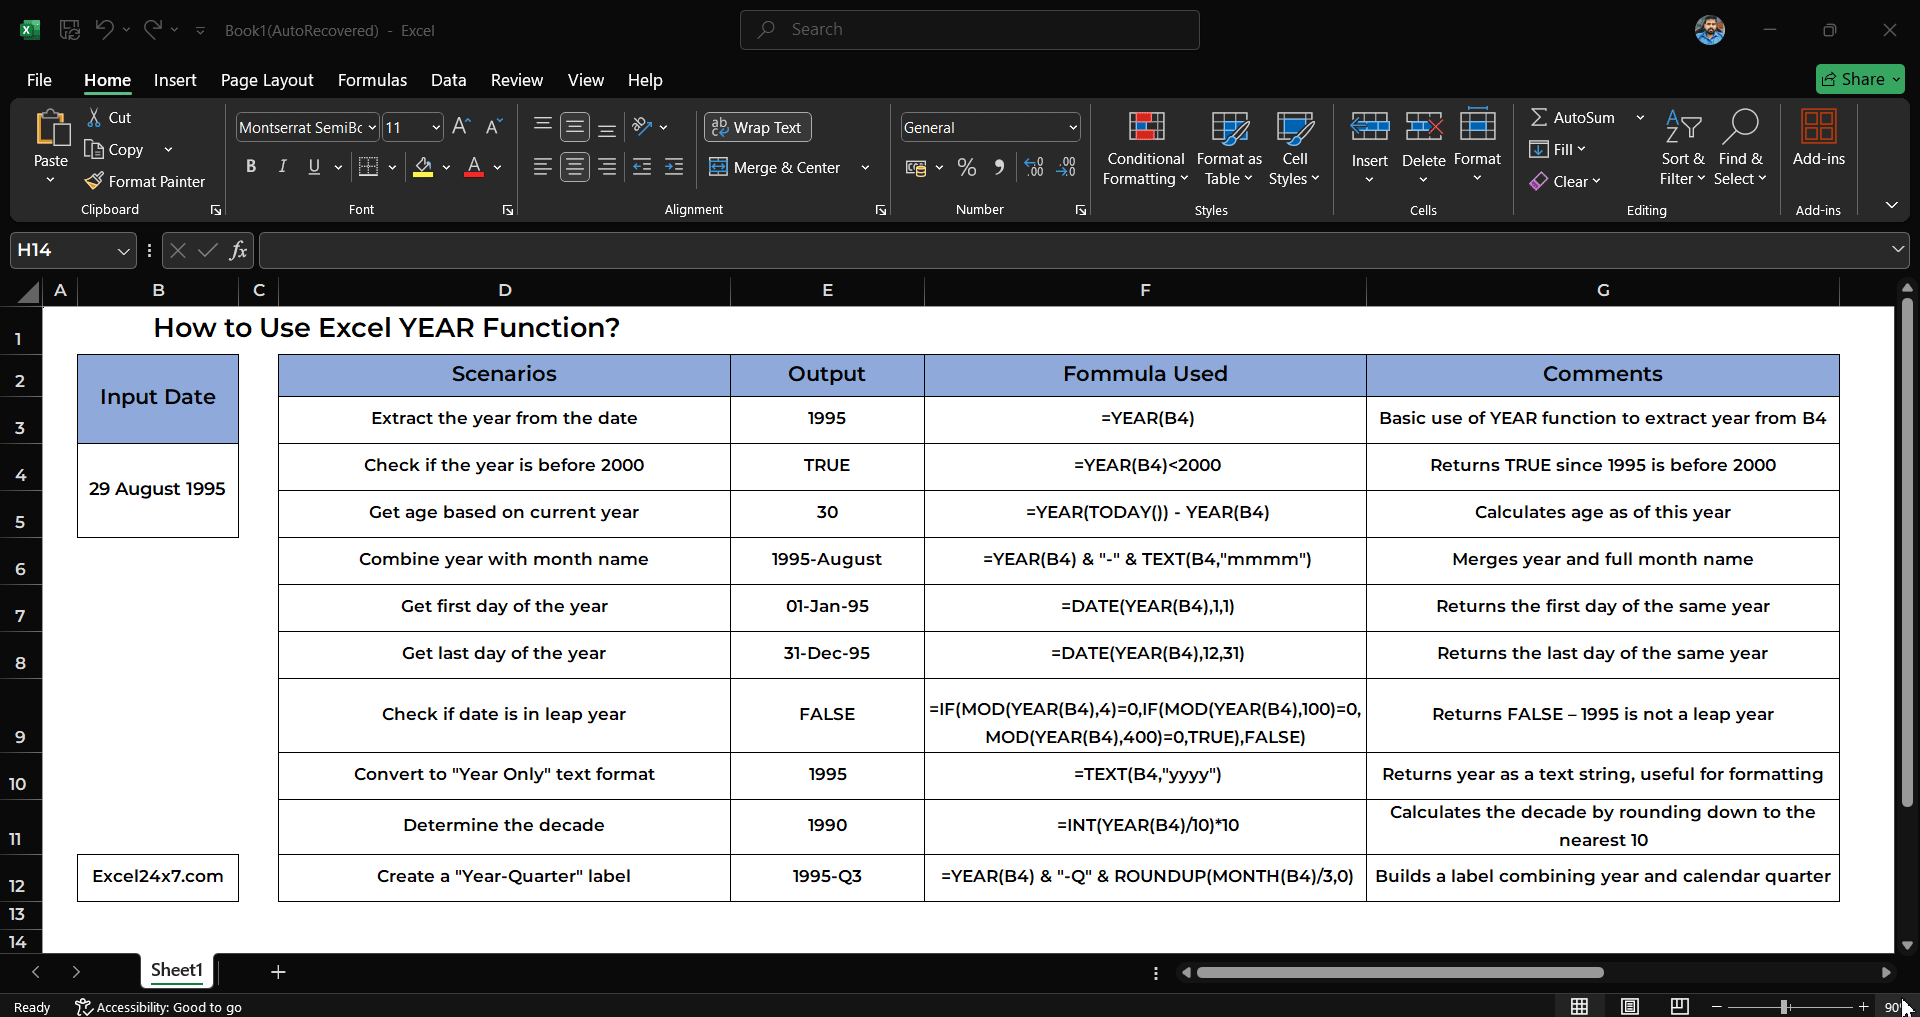Open the Add-ins icon

click(1818, 127)
